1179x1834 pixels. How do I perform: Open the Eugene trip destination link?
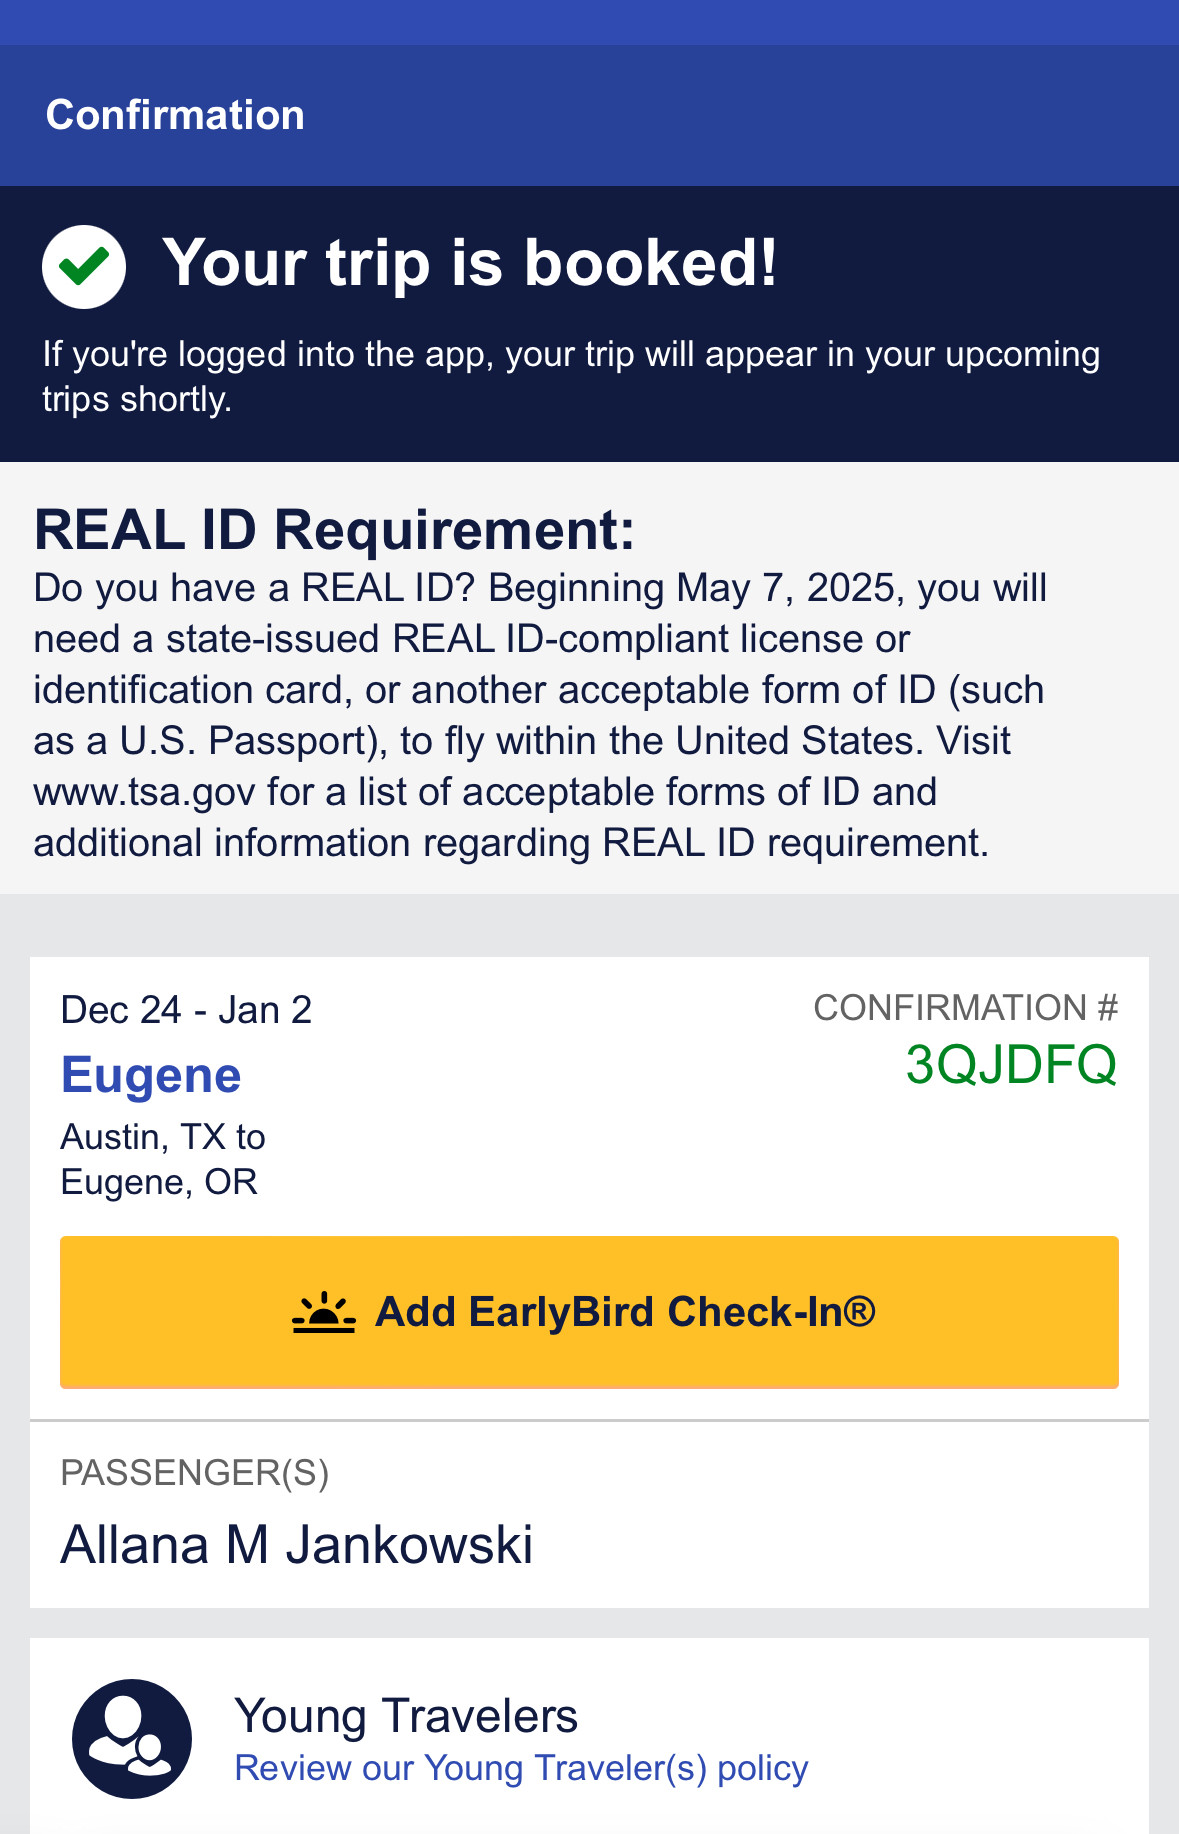tap(151, 1076)
